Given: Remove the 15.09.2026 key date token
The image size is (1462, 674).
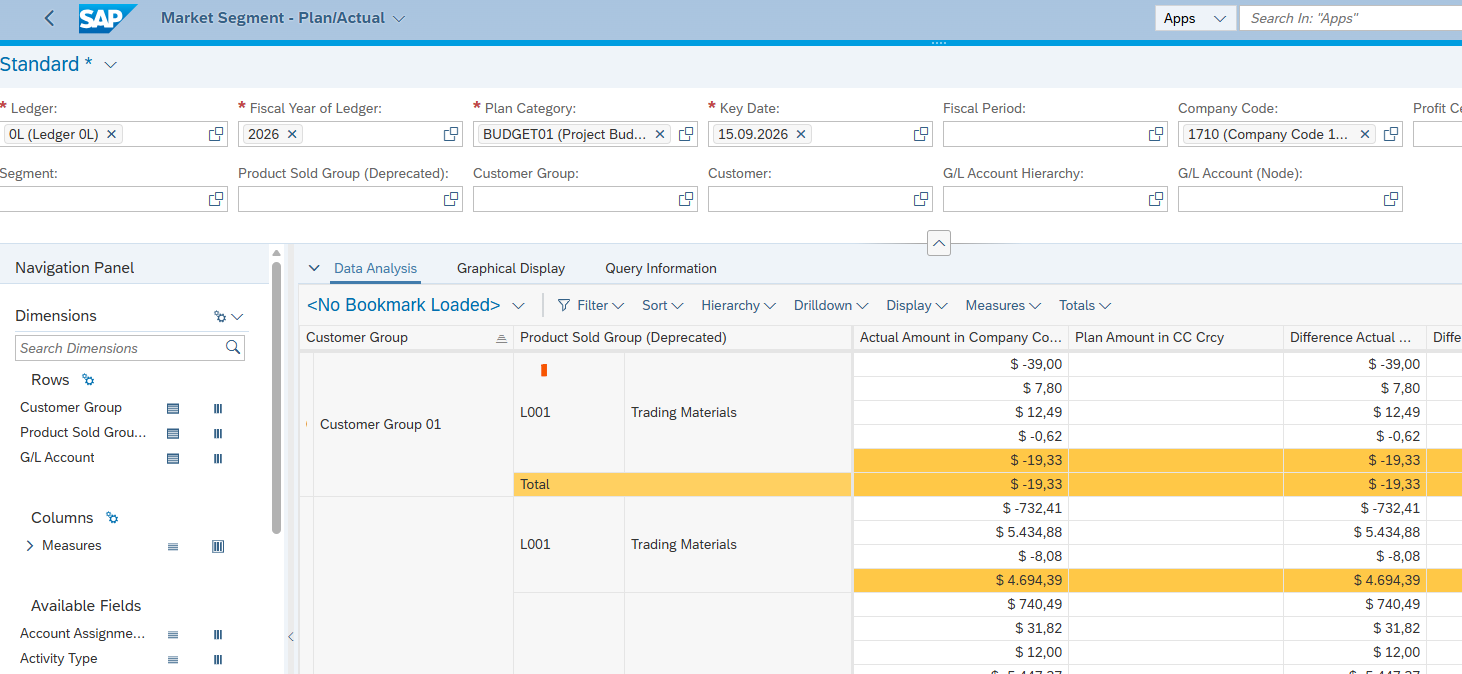Looking at the screenshot, I should pyautogui.click(x=801, y=134).
